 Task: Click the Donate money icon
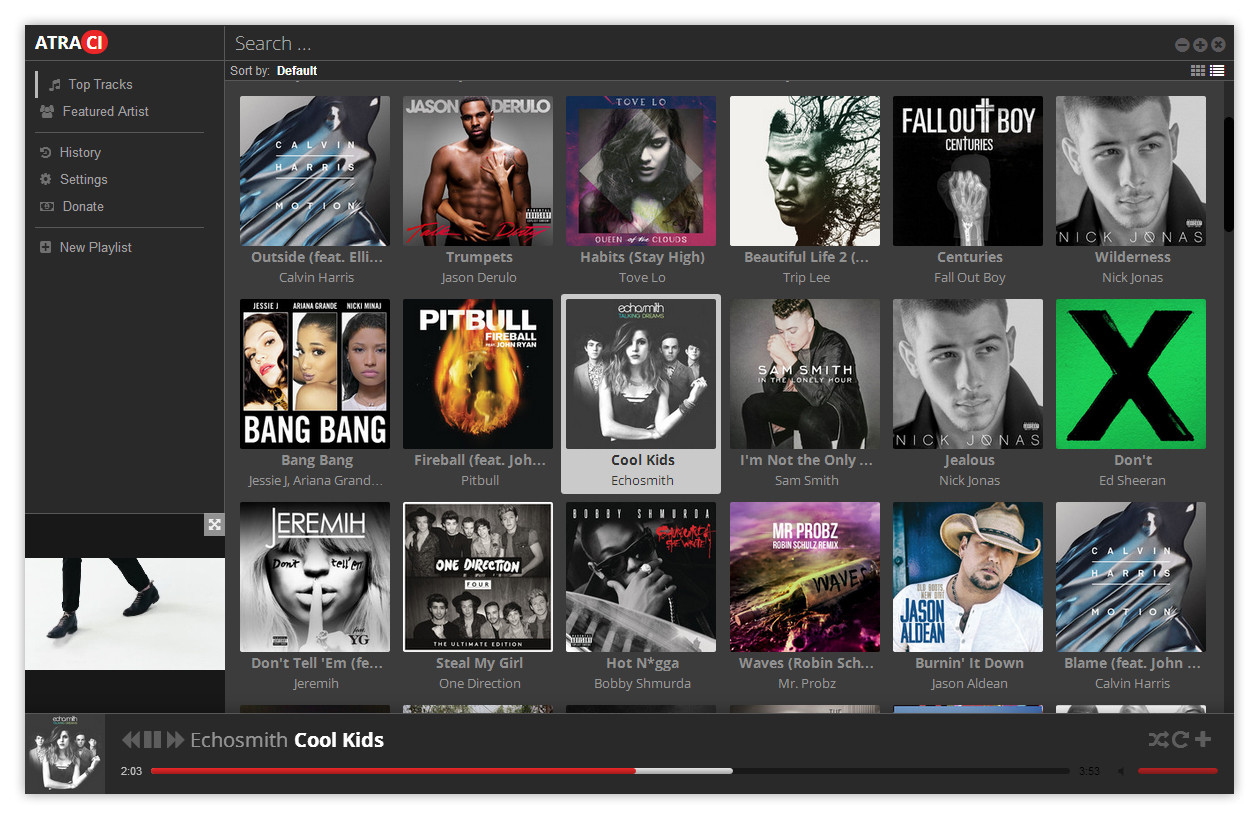tap(46, 207)
